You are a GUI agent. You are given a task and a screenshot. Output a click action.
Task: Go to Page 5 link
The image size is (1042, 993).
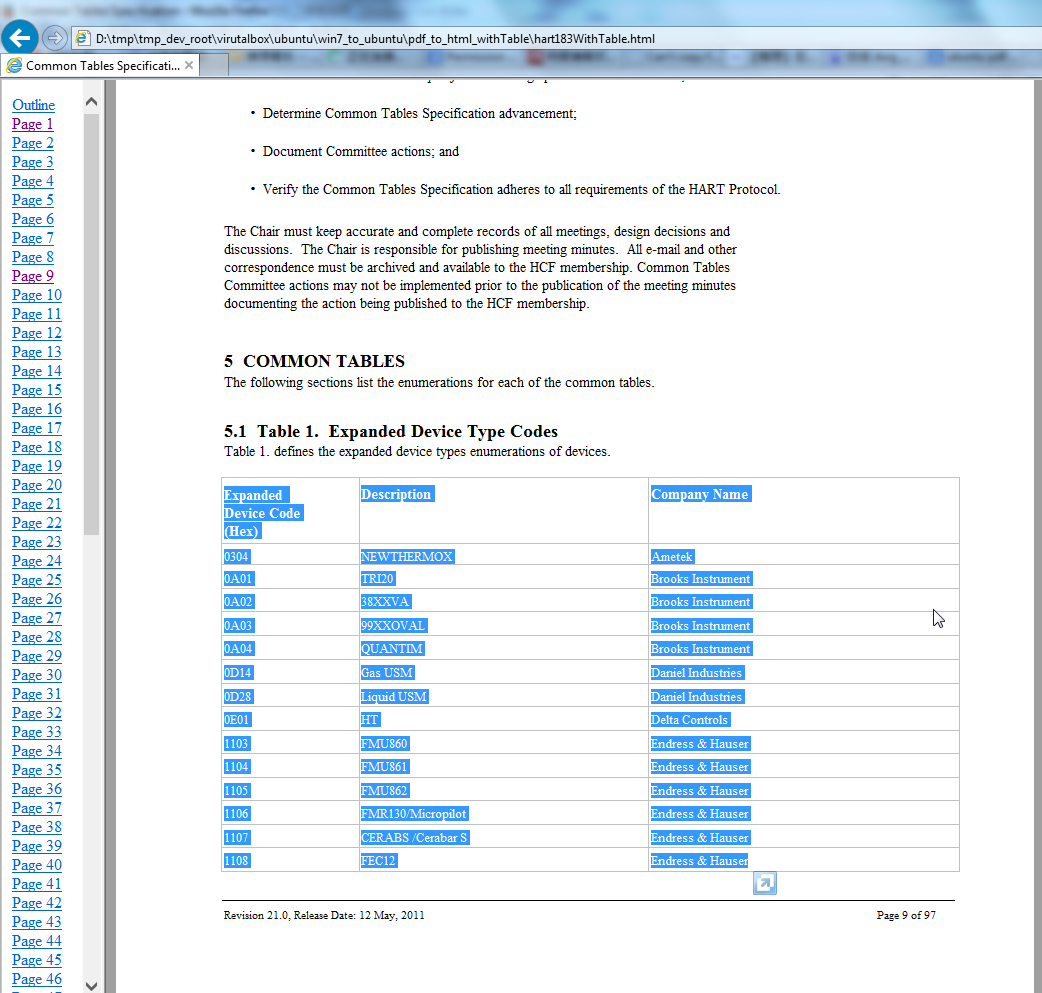(x=33, y=200)
